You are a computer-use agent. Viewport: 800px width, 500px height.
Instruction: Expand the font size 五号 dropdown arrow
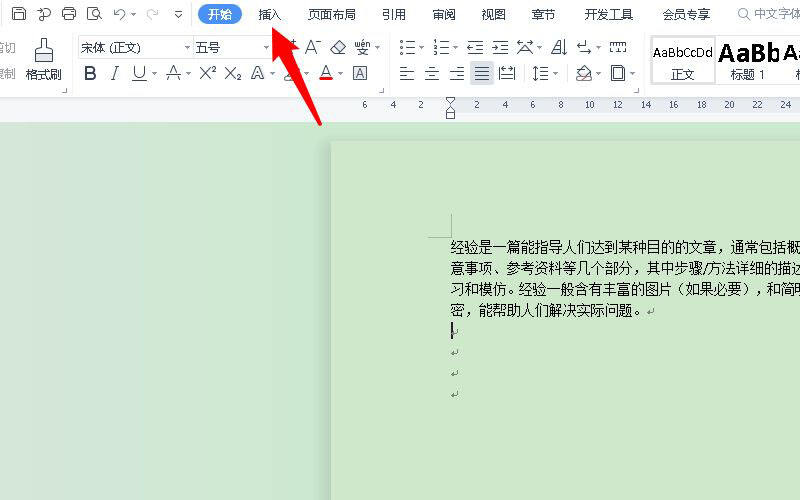pyautogui.click(x=266, y=47)
